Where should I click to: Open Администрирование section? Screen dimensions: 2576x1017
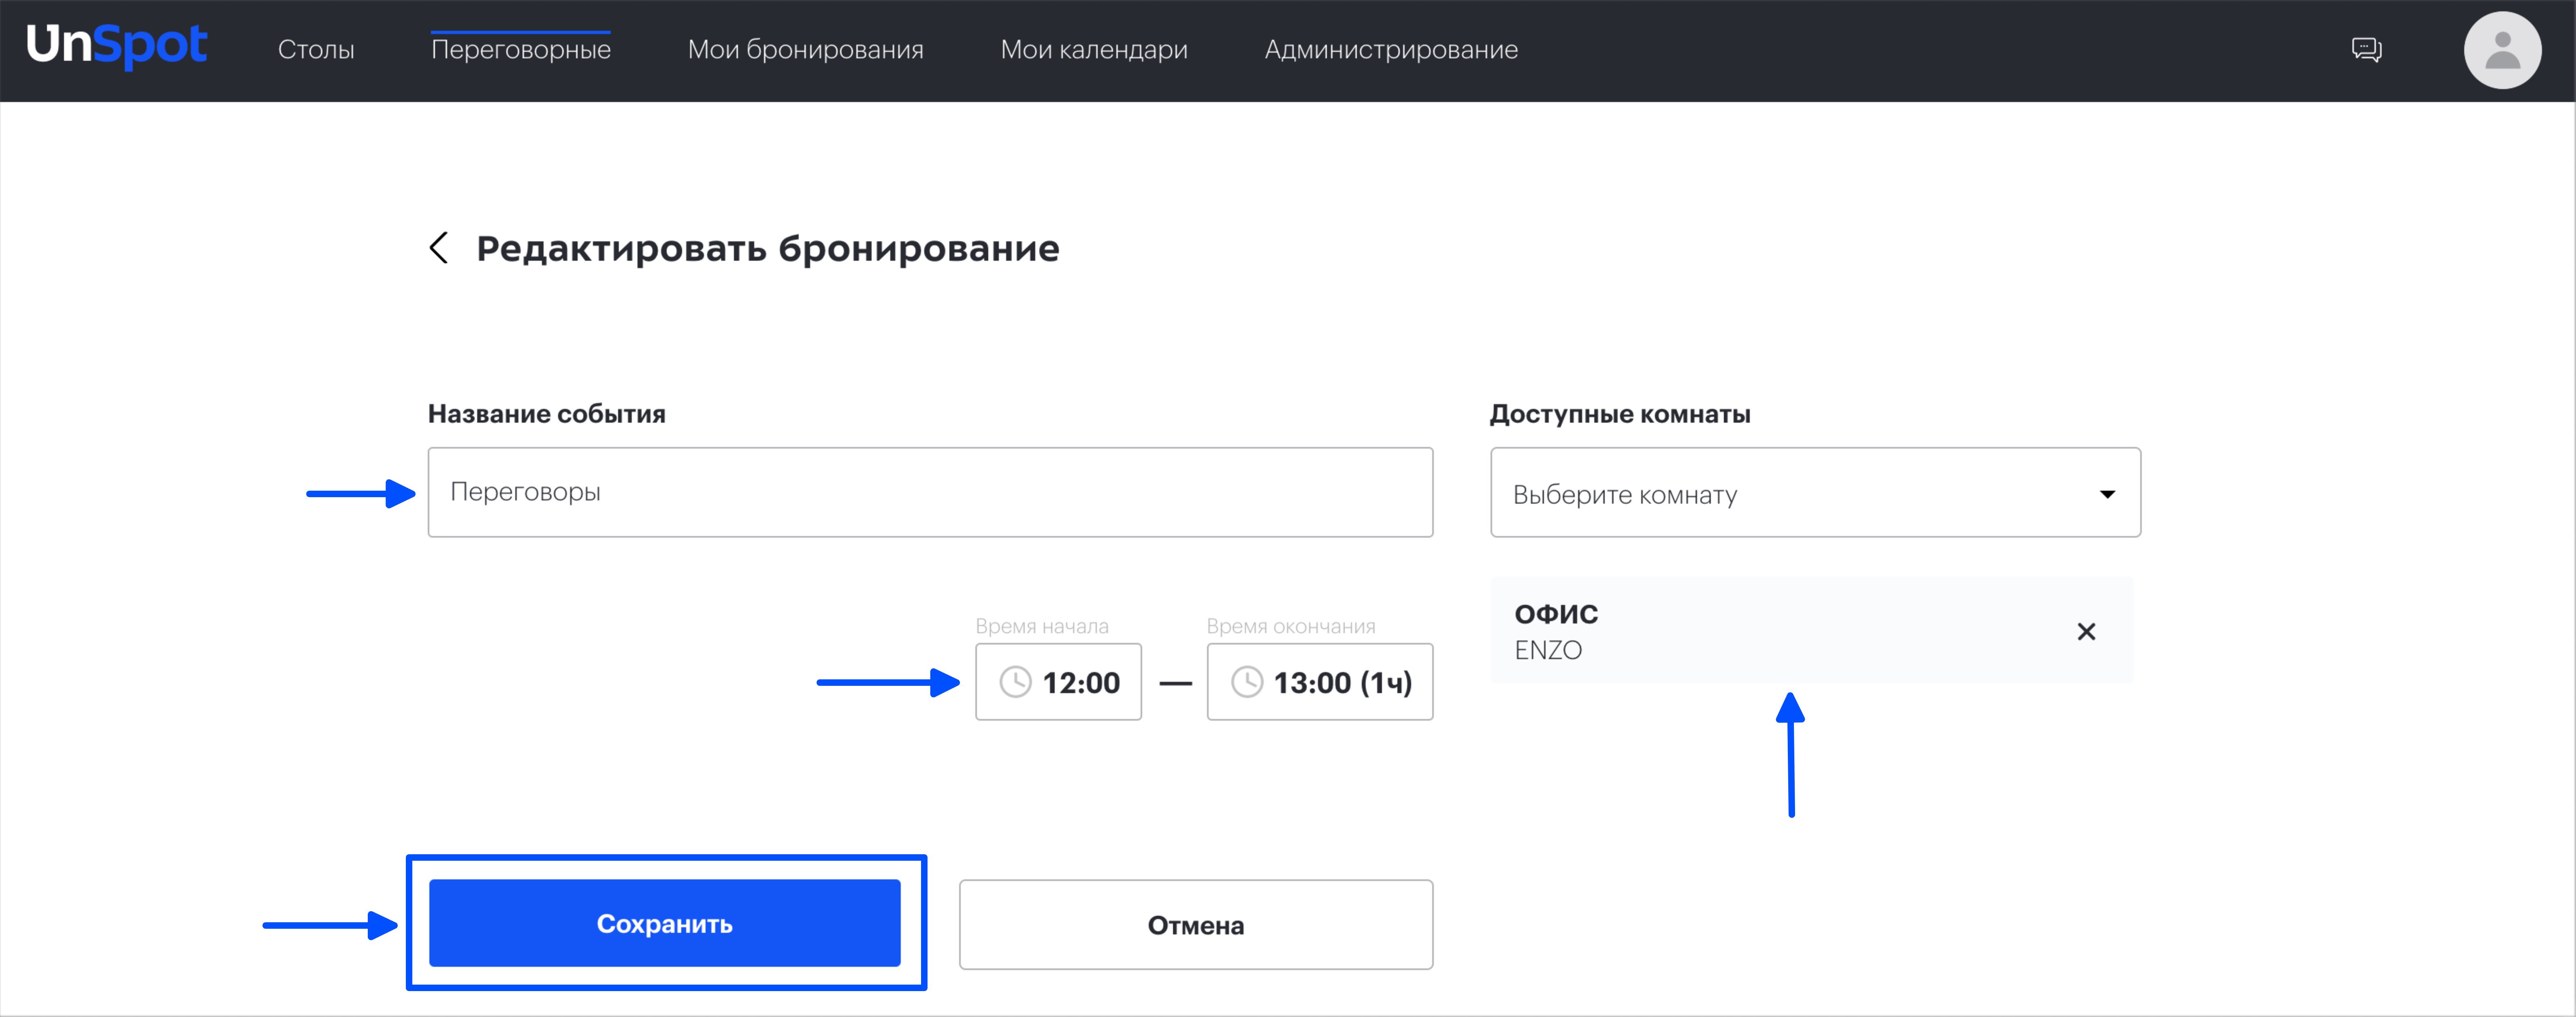1391,50
